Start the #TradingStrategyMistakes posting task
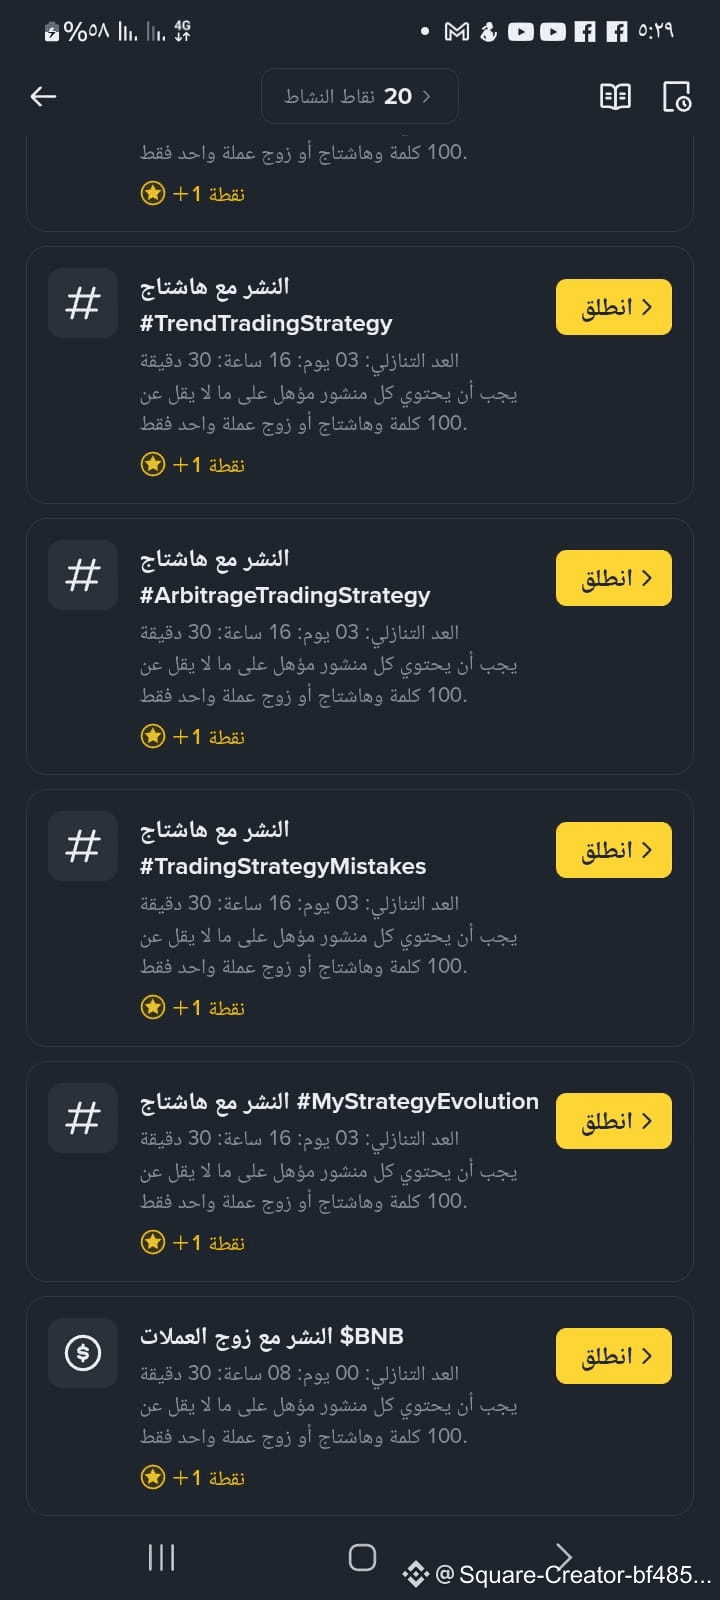 coord(613,850)
